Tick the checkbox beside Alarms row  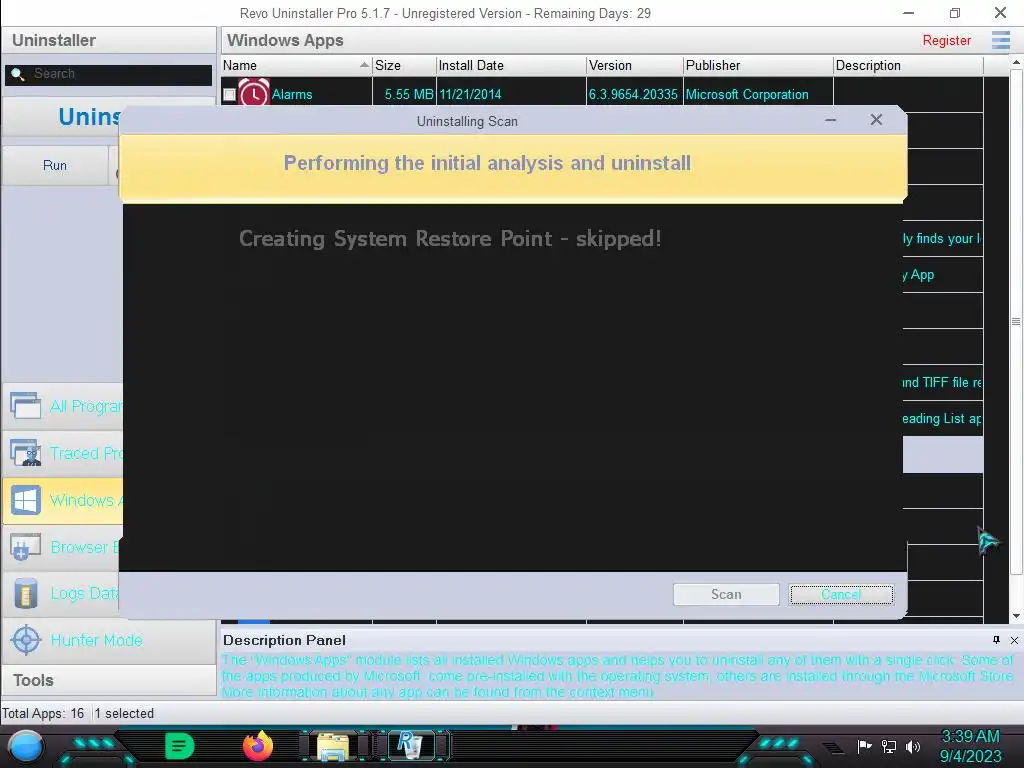pos(229,95)
